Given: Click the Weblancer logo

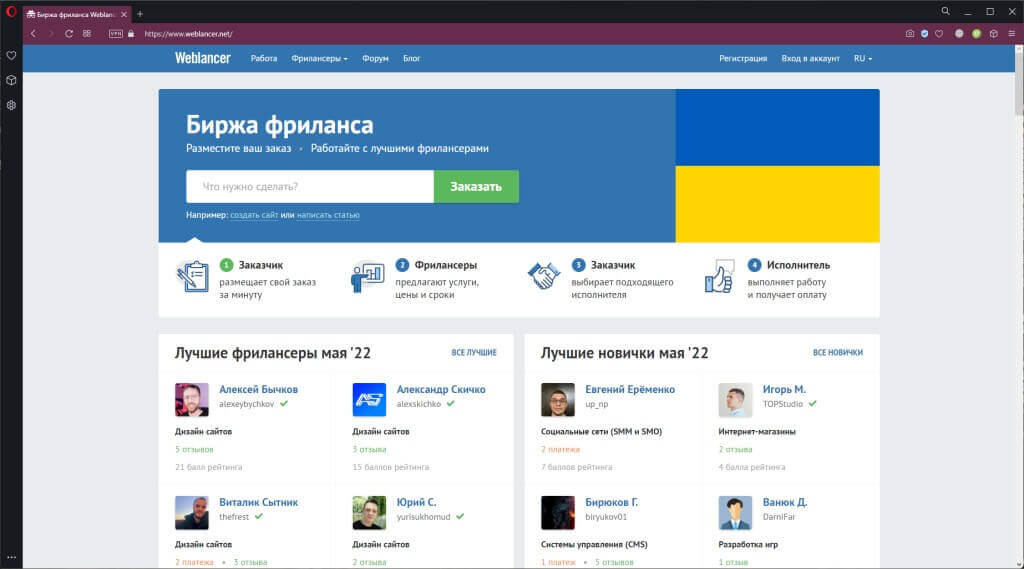Looking at the screenshot, I should [202, 58].
